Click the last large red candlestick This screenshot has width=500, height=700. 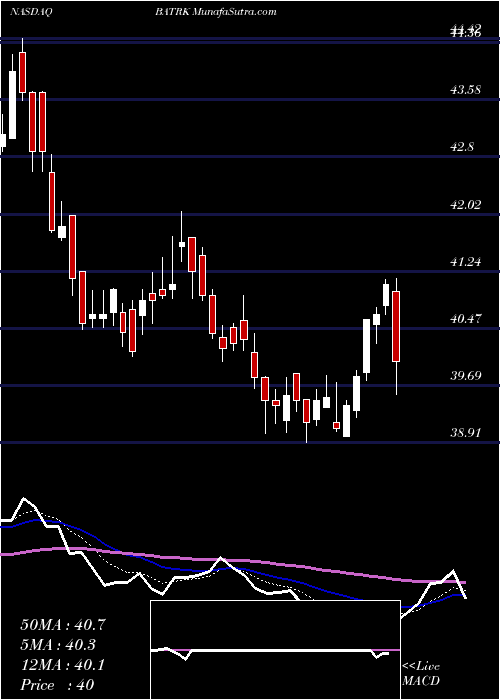coord(396,326)
